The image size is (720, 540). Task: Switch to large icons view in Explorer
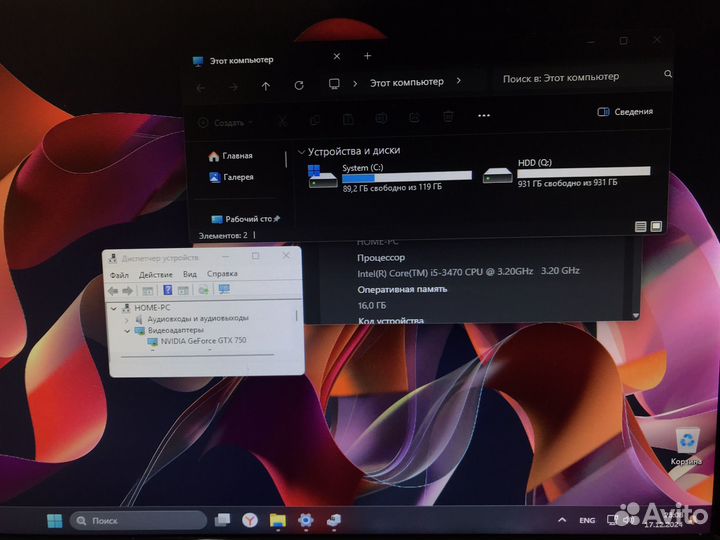(x=655, y=228)
